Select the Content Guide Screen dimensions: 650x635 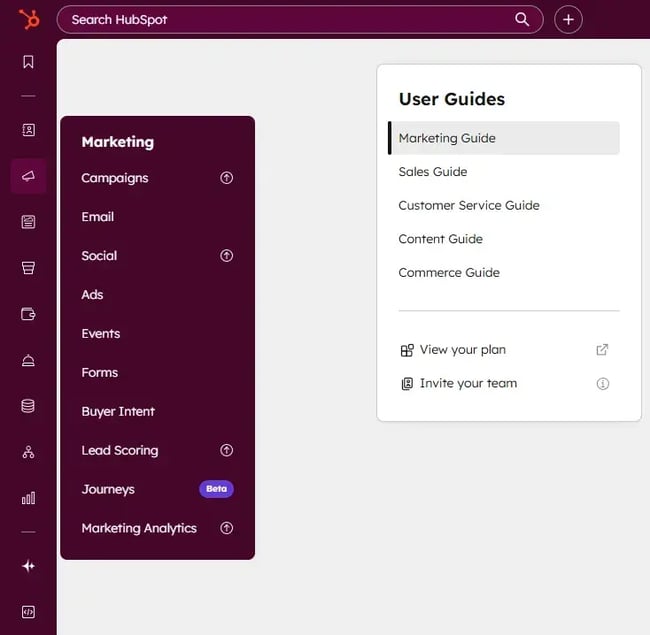click(440, 239)
